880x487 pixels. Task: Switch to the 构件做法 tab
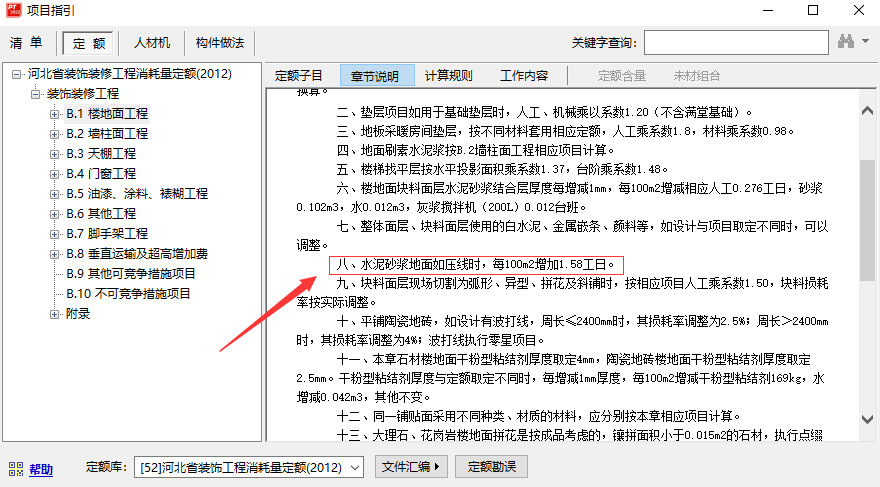(219, 43)
